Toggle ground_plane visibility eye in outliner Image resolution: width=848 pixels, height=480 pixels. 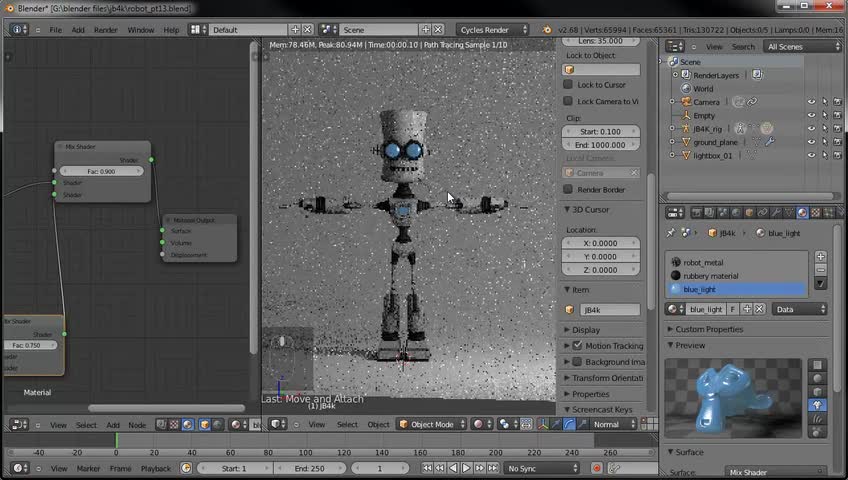point(811,142)
